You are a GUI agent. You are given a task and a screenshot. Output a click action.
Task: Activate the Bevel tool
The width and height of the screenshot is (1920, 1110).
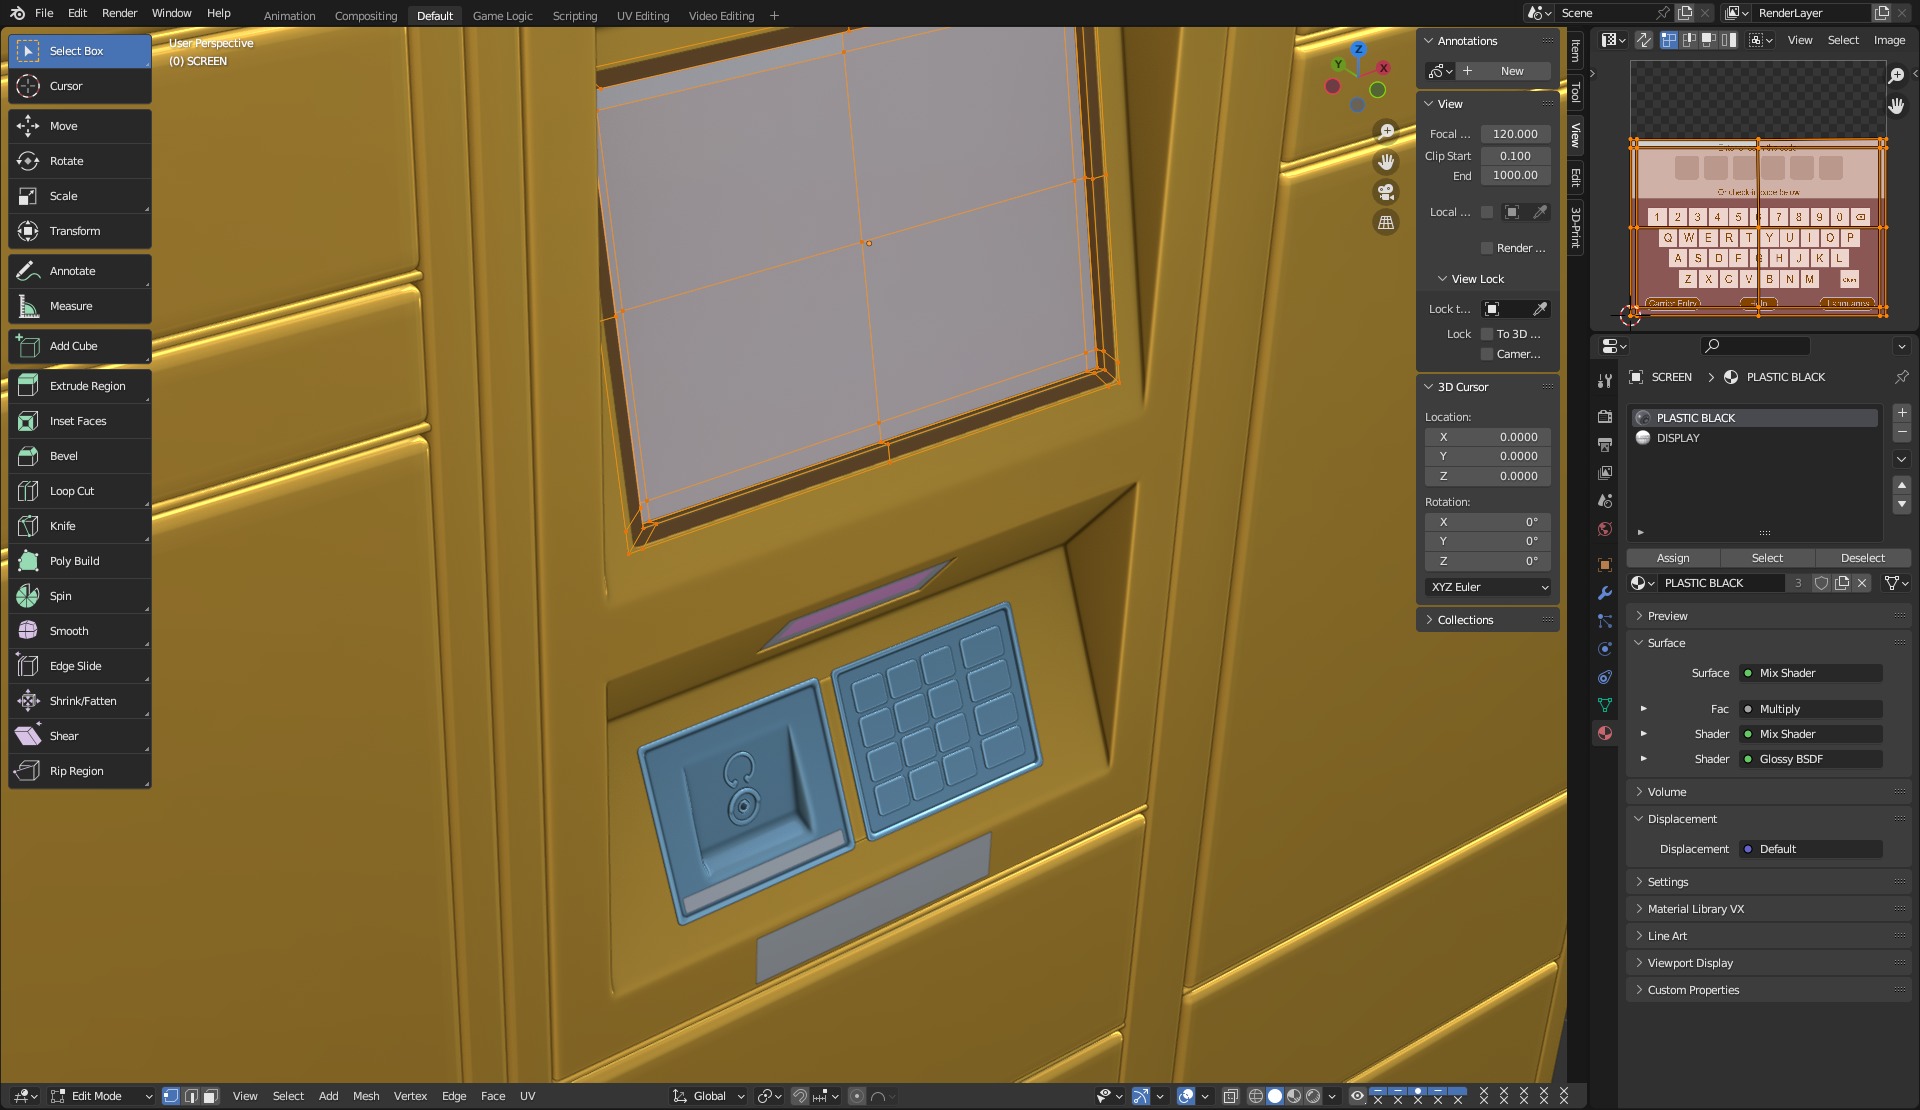pyautogui.click(x=80, y=456)
